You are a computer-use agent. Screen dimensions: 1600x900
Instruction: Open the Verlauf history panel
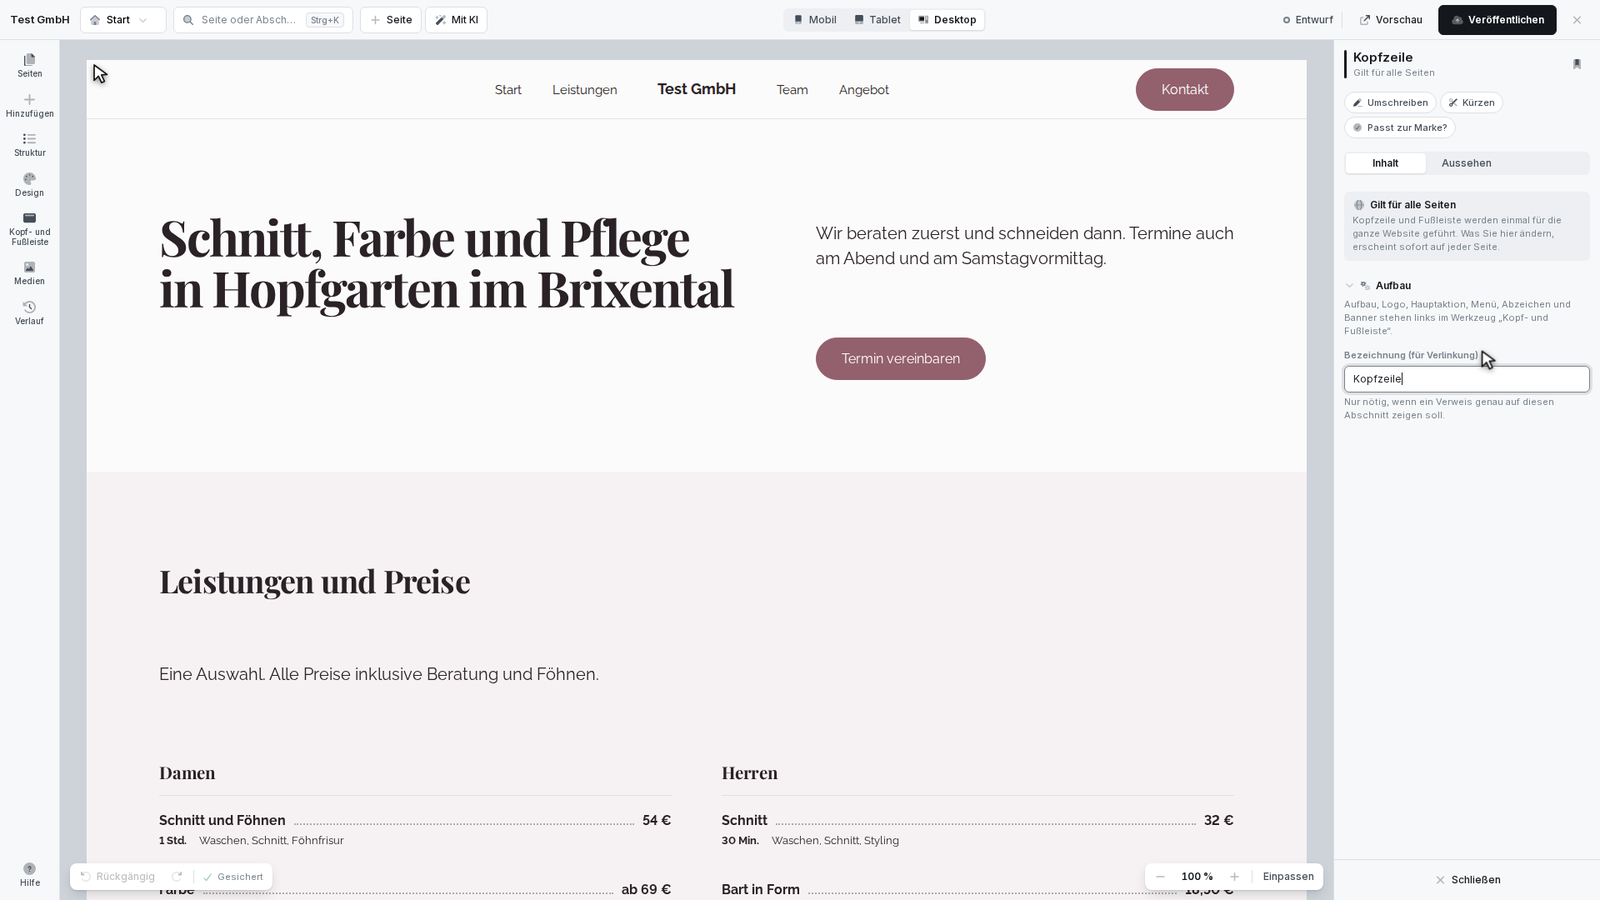pyautogui.click(x=30, y=313)
